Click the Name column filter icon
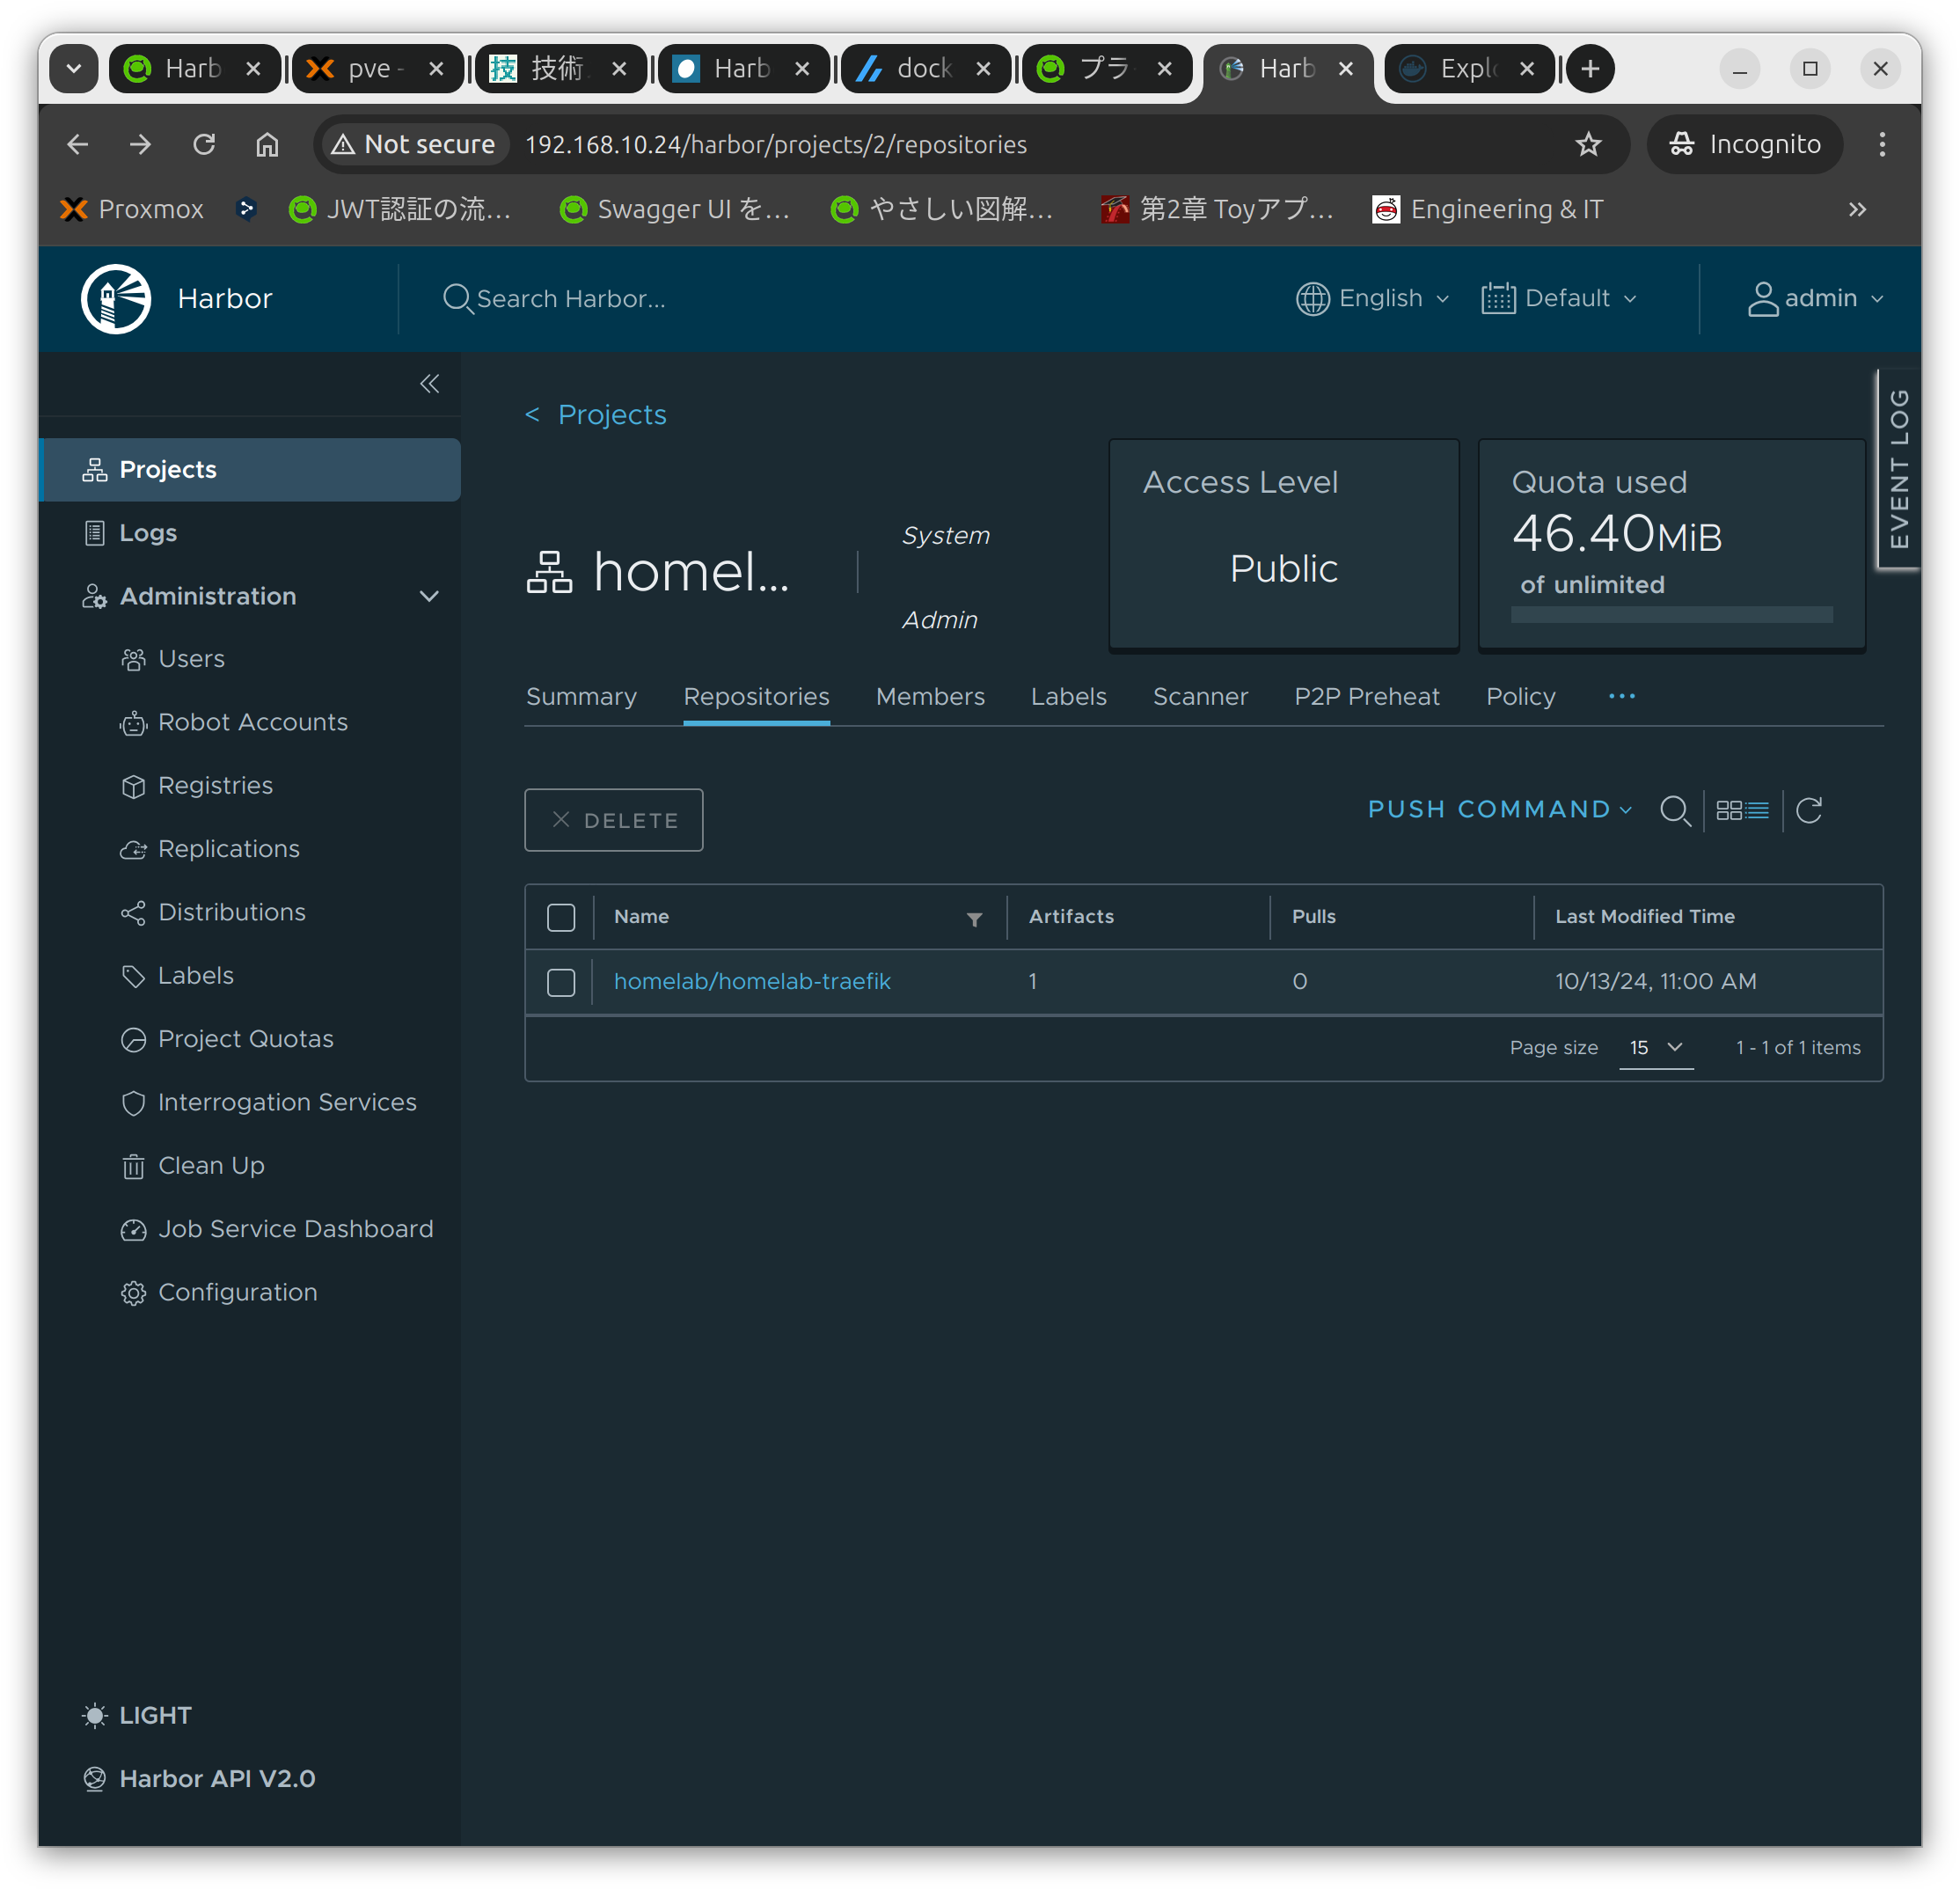This screenshot has width=1960, height=1890. click(x=974, y=919)
